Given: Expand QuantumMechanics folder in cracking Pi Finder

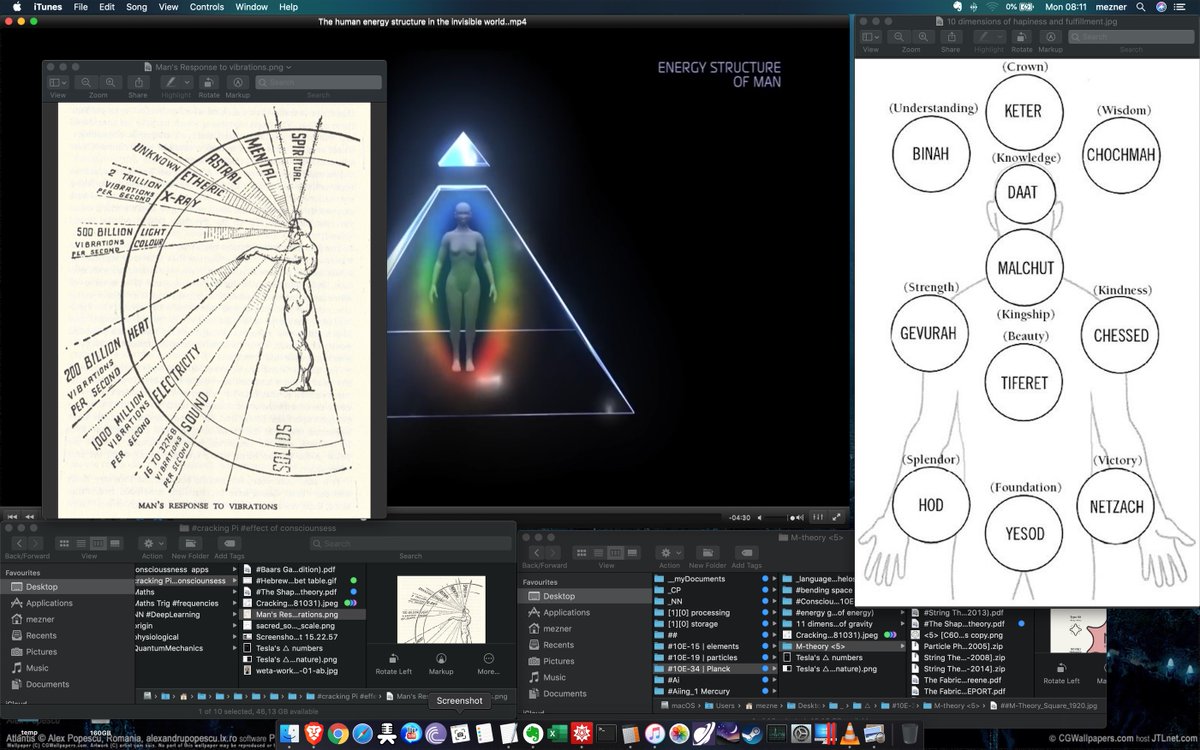Looking at the screenshot, I should 236,647.
